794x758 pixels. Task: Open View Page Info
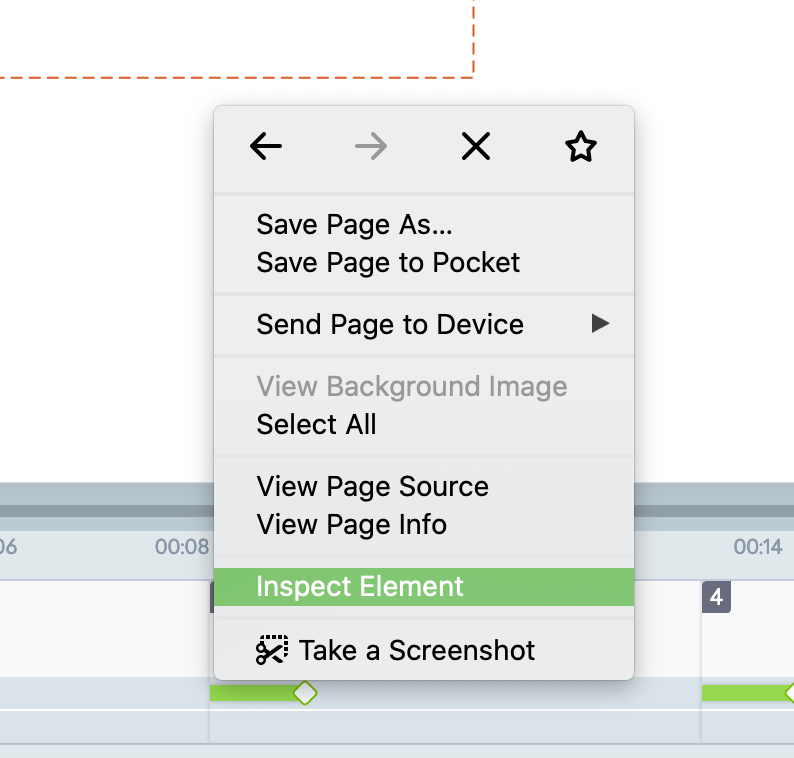coord(351,525)
